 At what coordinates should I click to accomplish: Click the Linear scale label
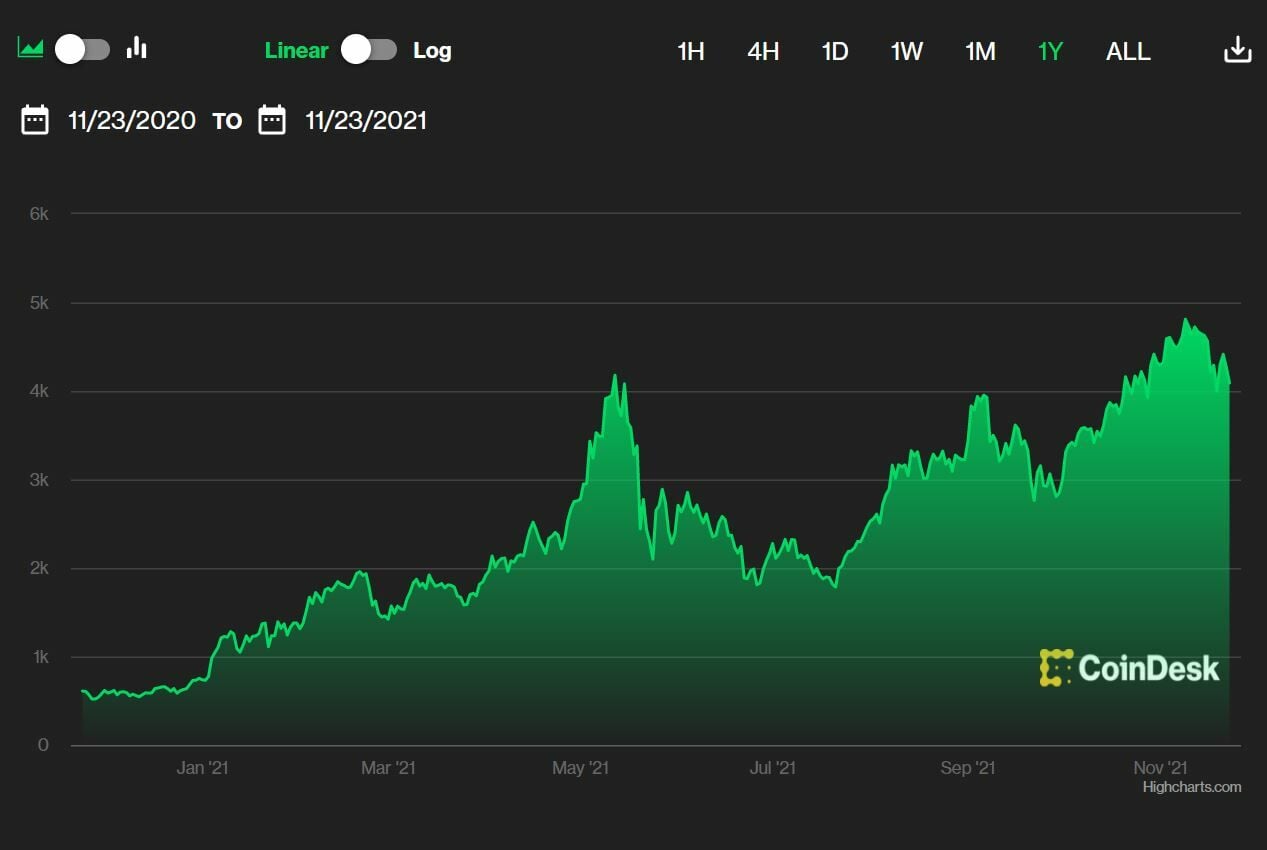[x=296, y=50]
